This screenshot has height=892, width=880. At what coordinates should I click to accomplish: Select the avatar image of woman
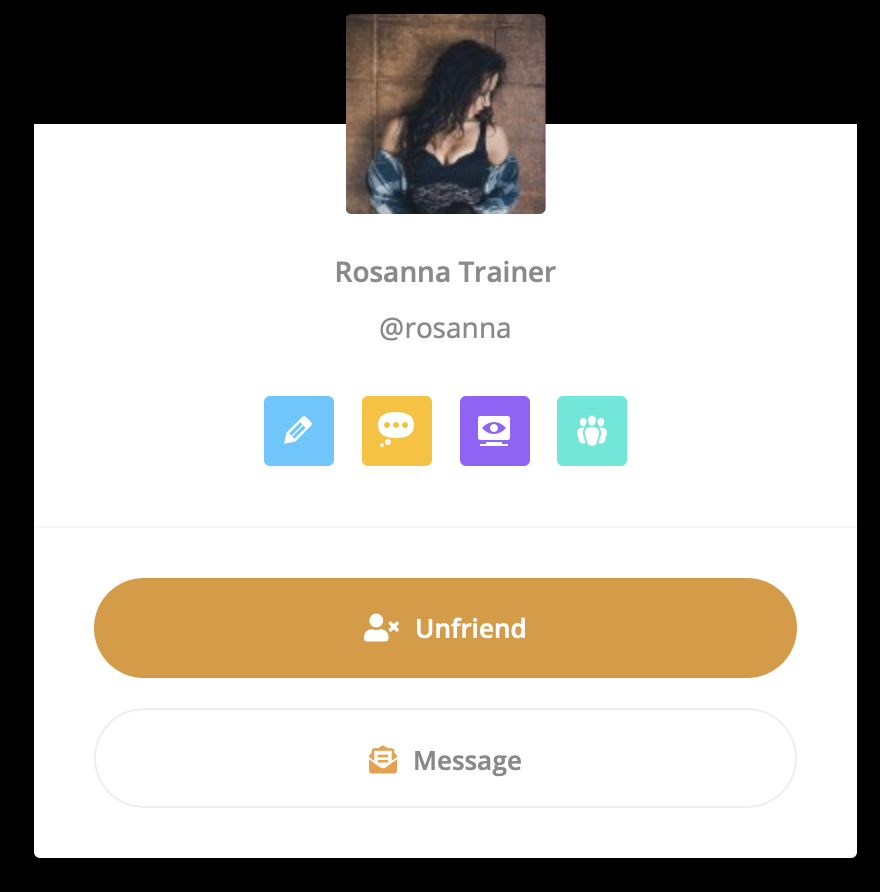tap(445, 114)
